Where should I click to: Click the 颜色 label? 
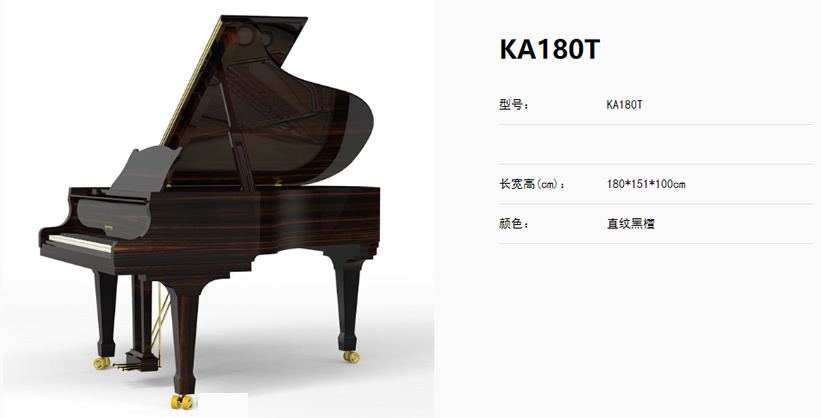point(514,224)
